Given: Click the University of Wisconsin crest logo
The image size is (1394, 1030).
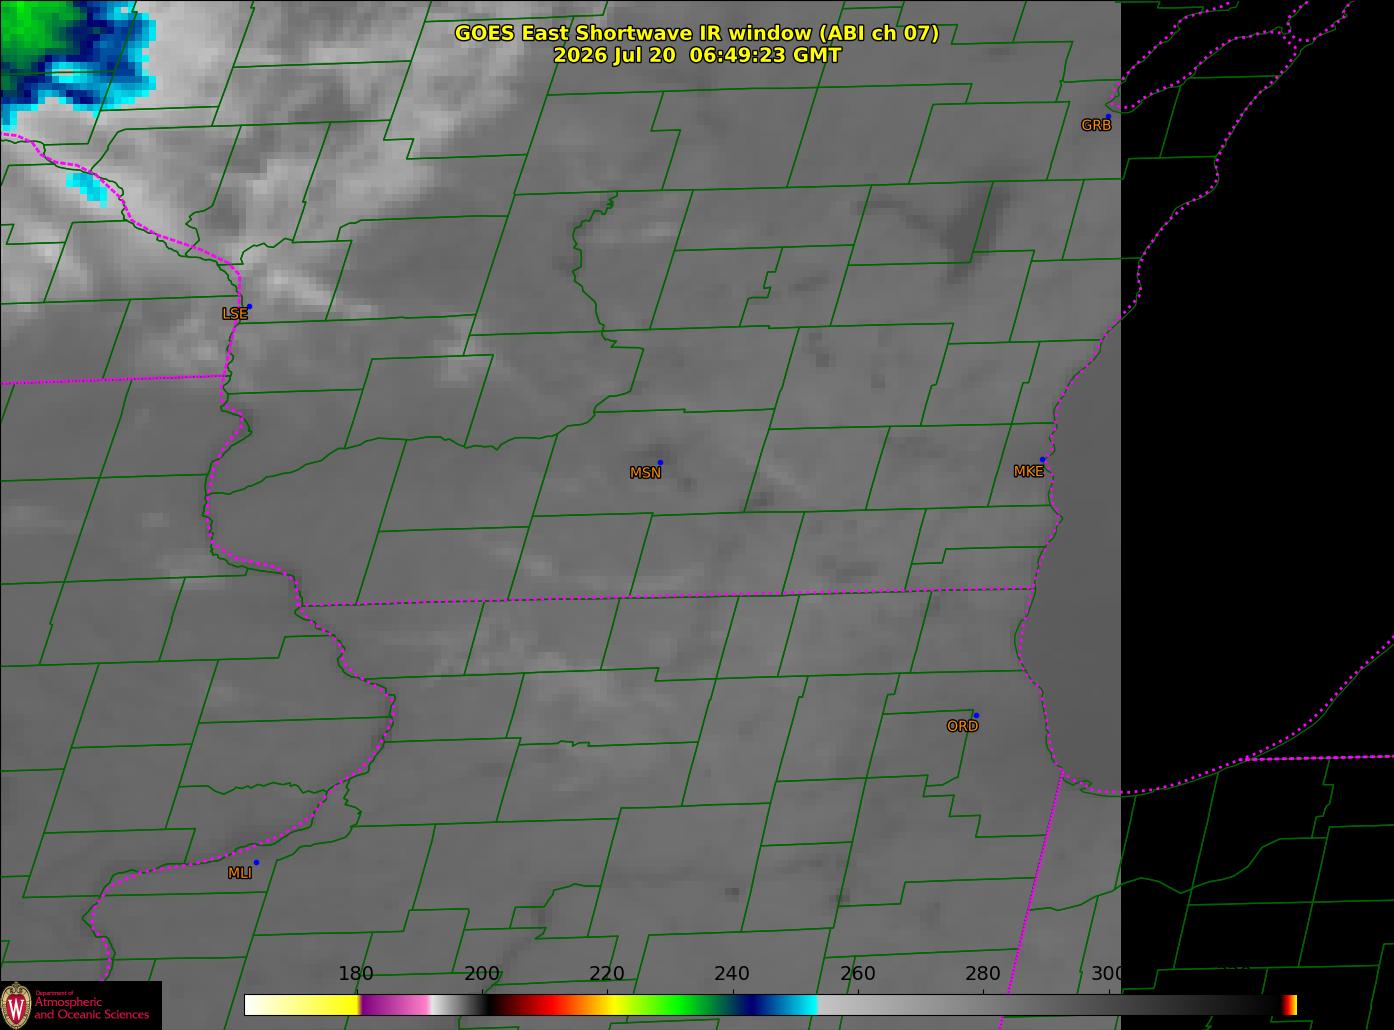Looking at the screenshot, I should point(16,1004).
